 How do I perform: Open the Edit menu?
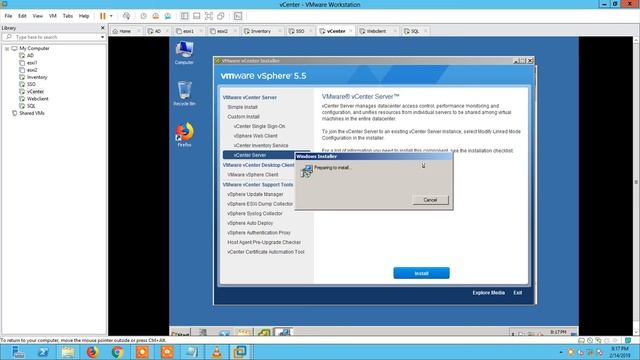(22, 16)
